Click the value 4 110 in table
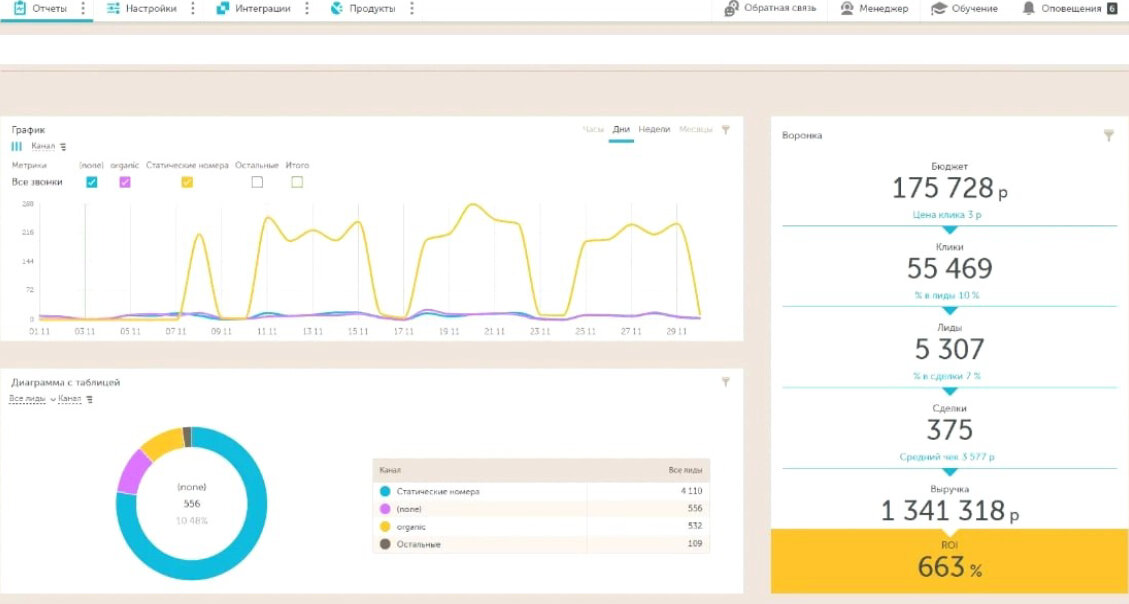 click(x=690, y=491)
